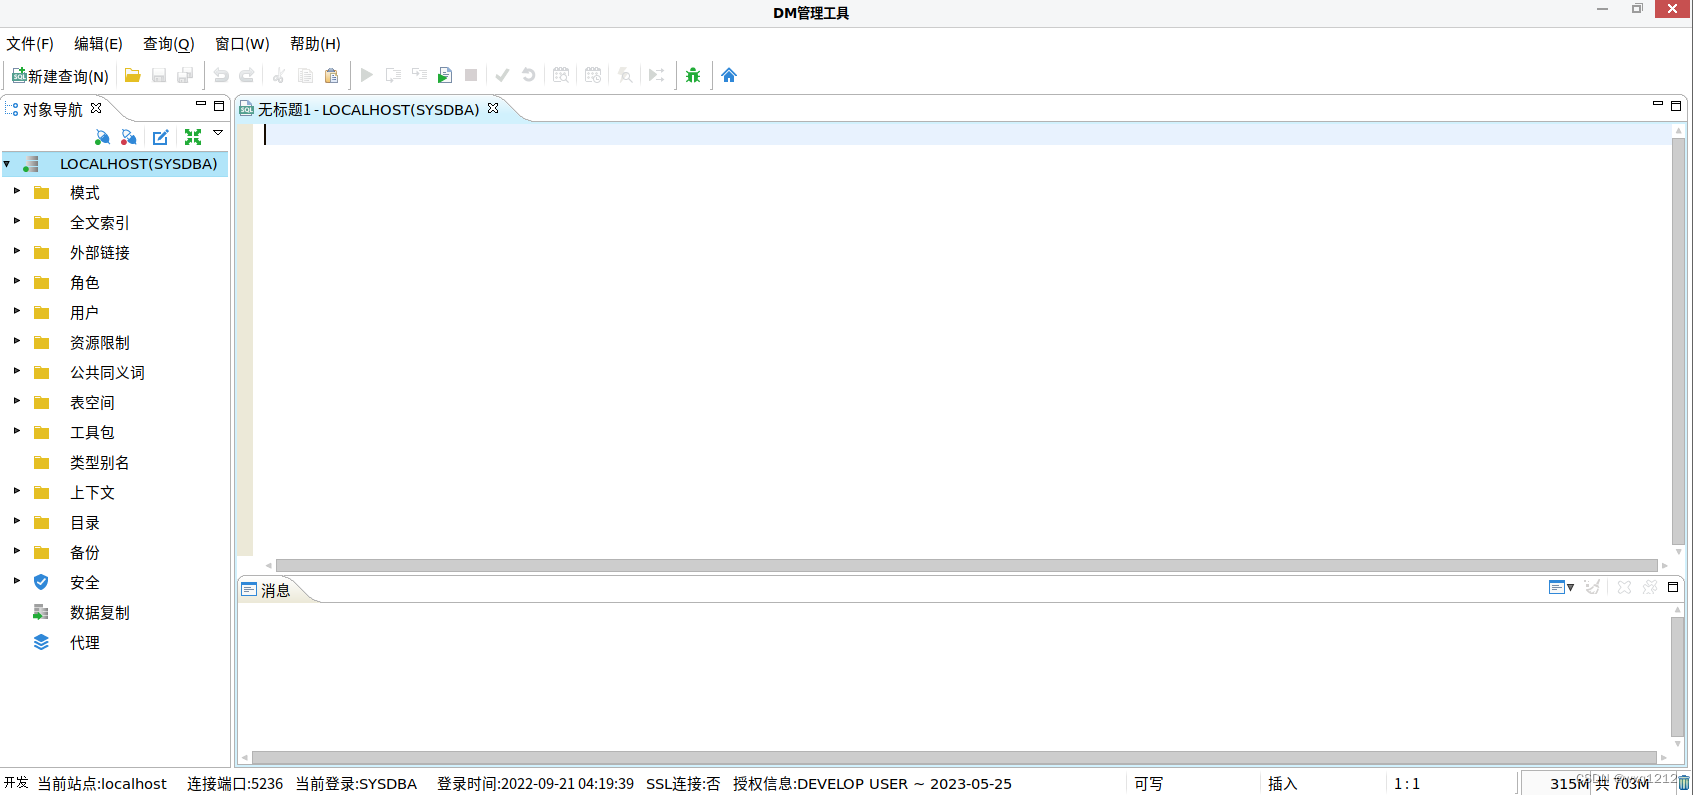Screen dimensions: 1693x795
Task: Open the 编辑(E) menu
Action: (x=98, y=44)
